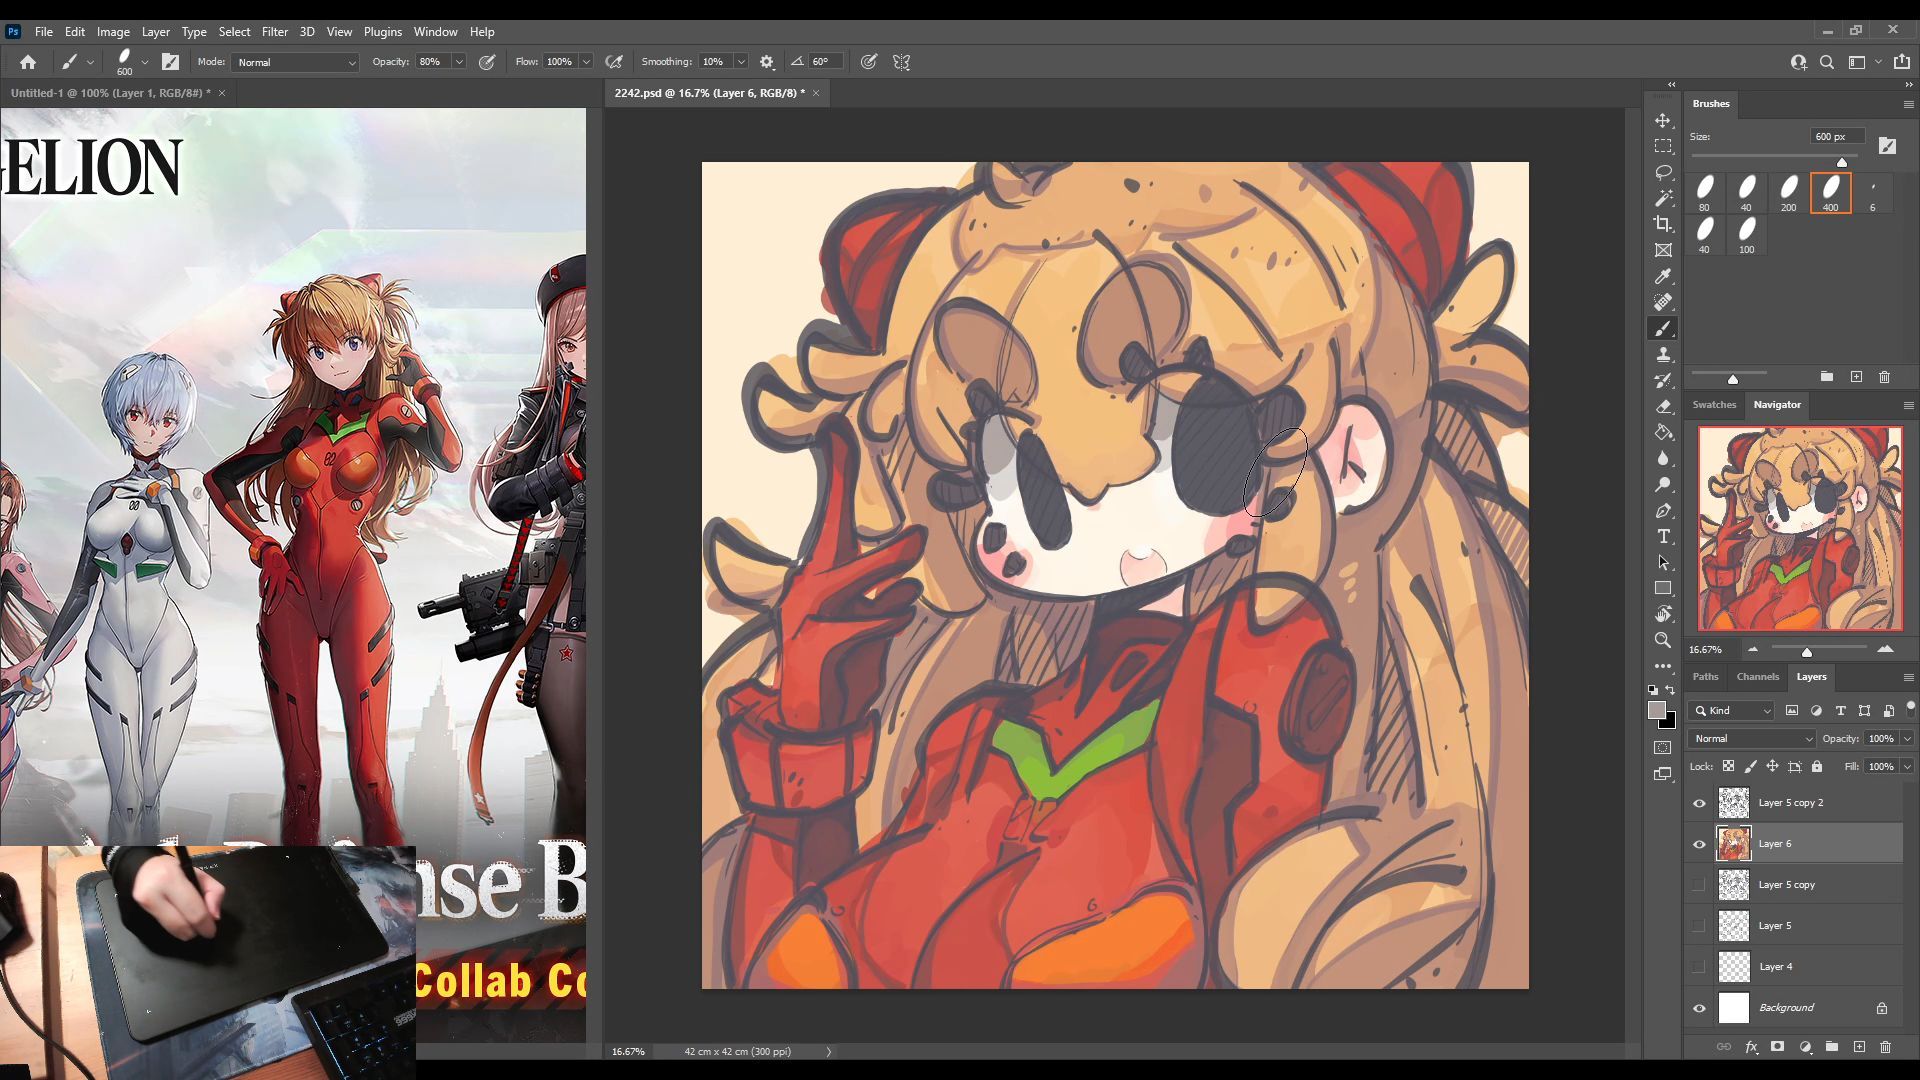Select the Dodge tool

(x=1663, y=485)
